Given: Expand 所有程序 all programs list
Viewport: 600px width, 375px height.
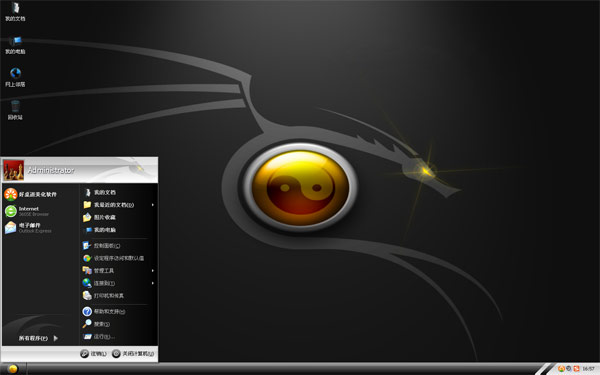Looking at the screenshot, I should [38, 338].
